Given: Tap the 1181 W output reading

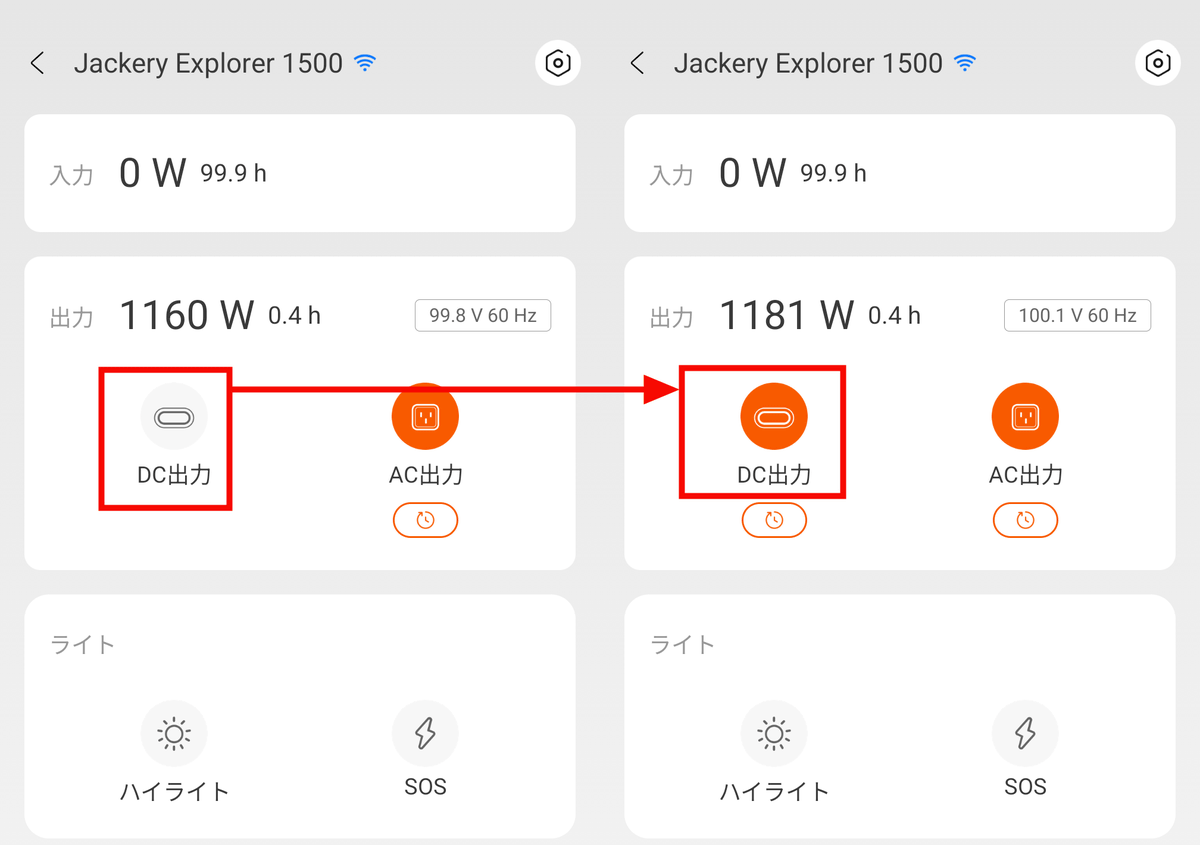Looking at the screenshot, I should [x=786, y=316].
